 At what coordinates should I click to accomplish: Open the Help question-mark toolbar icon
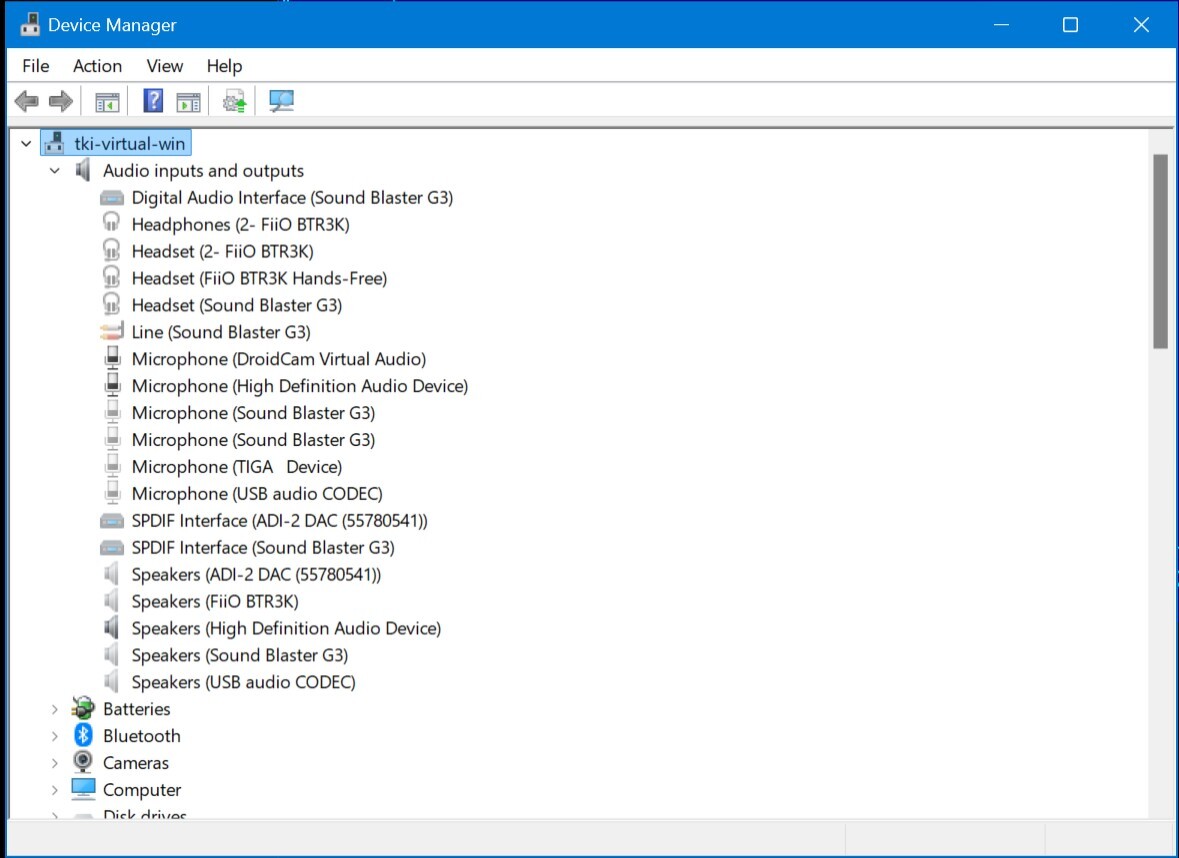click(x=153, y=100)
